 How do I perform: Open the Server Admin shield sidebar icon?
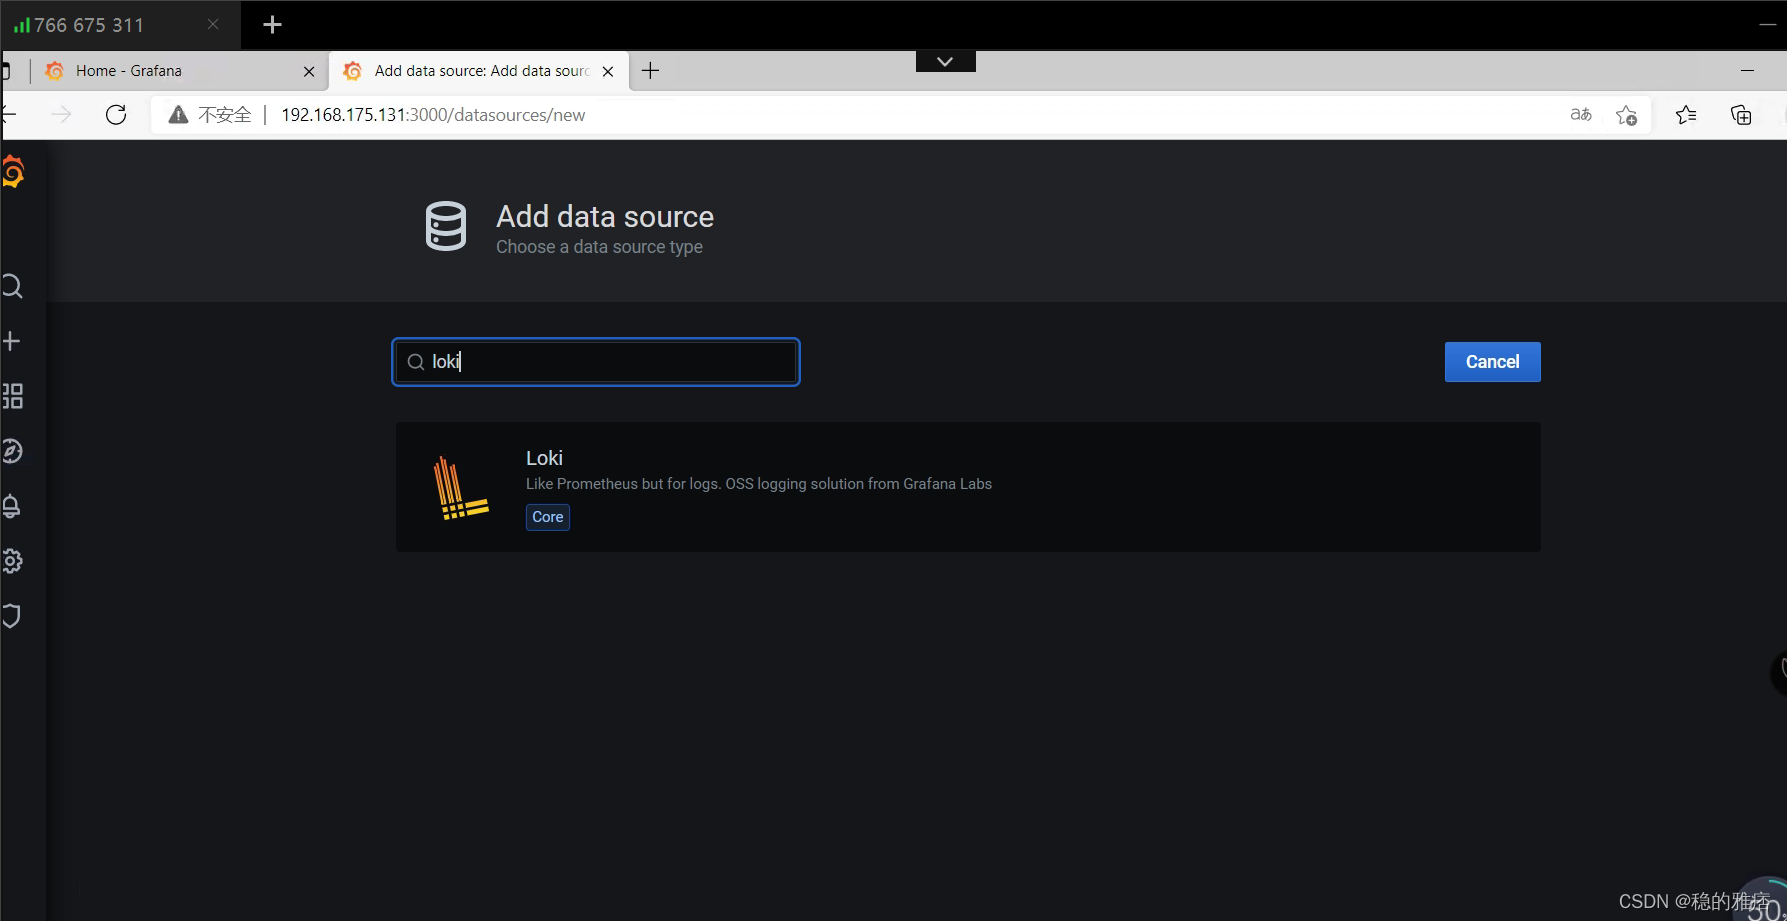pyautogui.click(x=12, y=616)
